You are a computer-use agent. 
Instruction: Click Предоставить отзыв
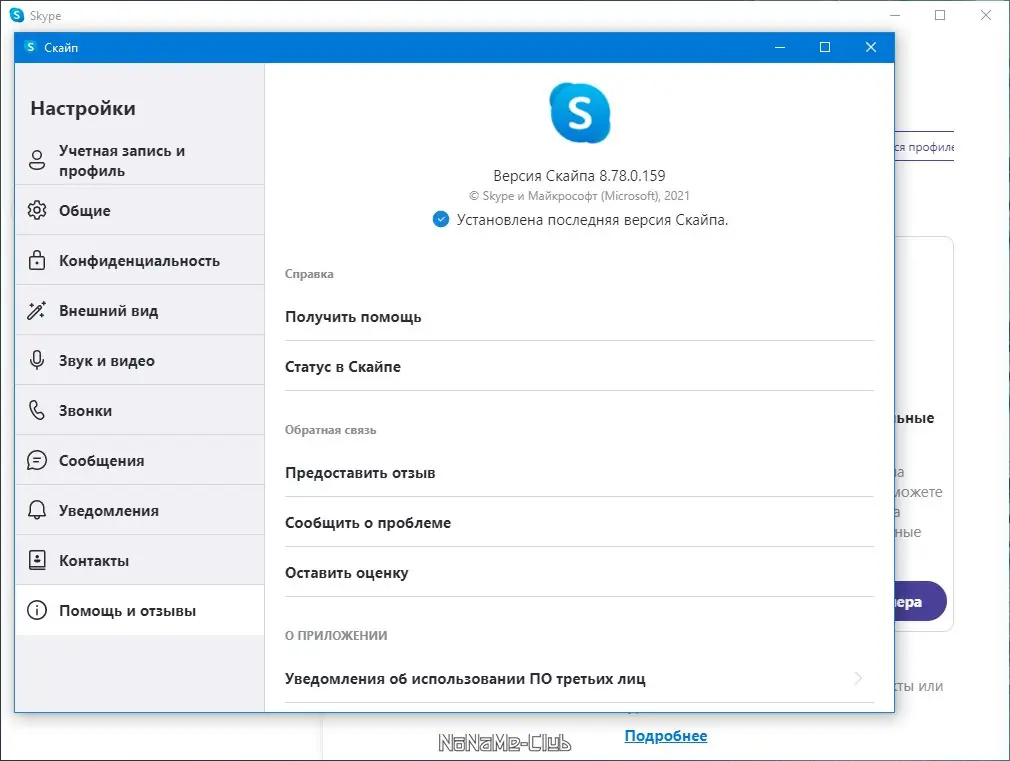coord(579,473)
